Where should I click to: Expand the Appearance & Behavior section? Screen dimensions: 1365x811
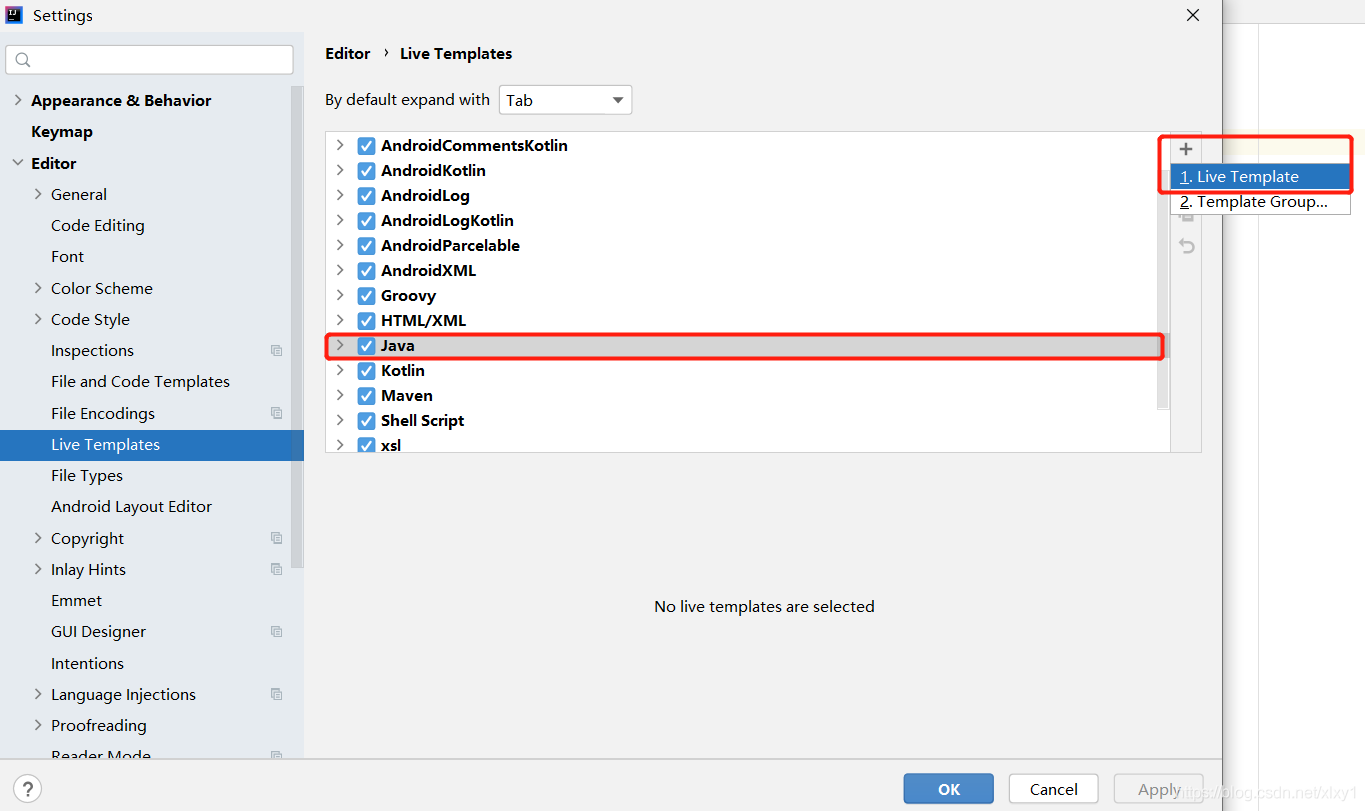pos(18,100)
